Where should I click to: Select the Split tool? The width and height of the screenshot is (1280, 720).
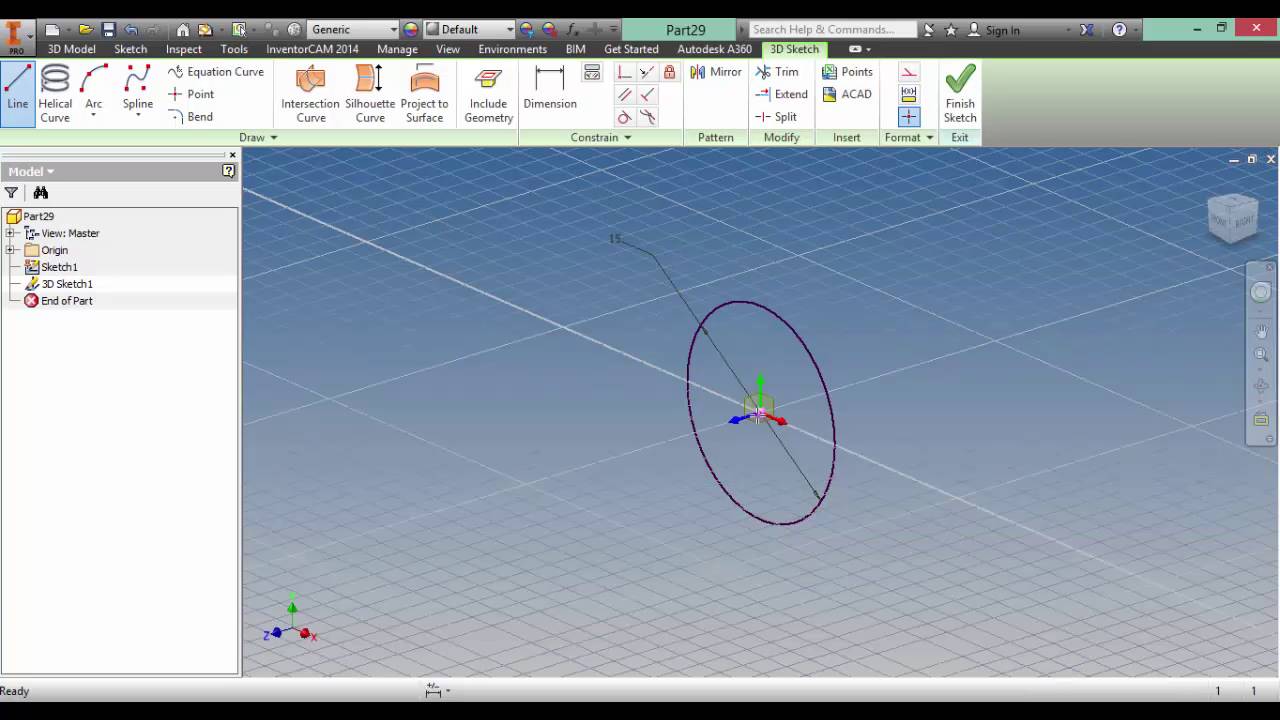(x=776, y=117)
